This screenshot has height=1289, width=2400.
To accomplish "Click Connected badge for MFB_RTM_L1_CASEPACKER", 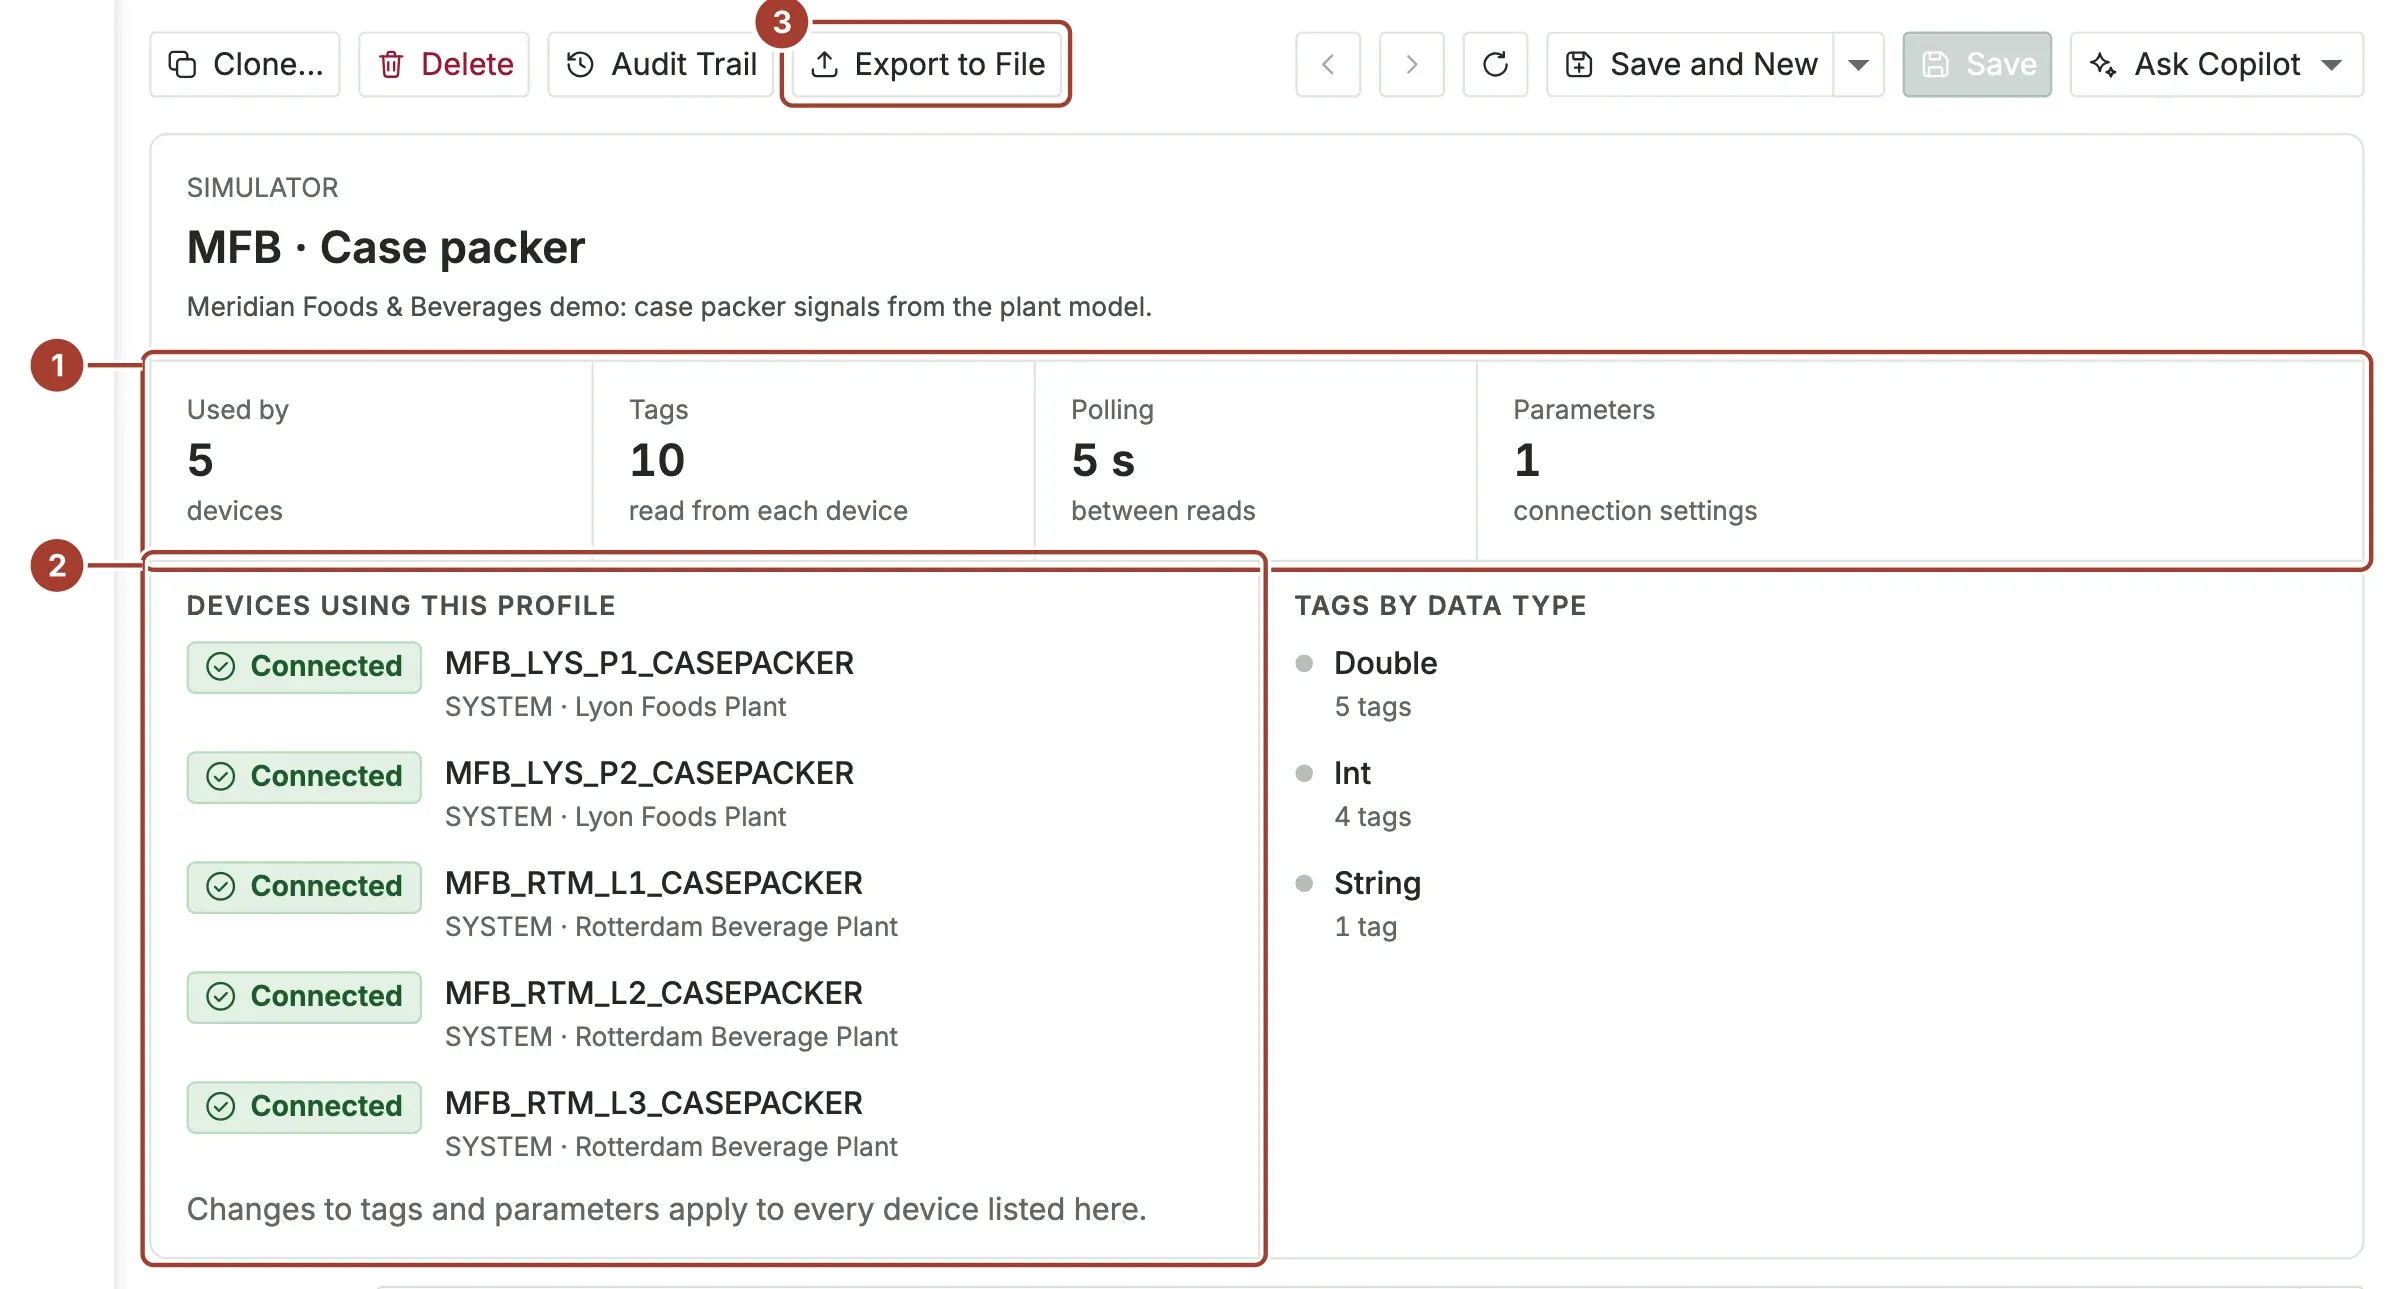I will pyautogui.click(x=304, y=887).
